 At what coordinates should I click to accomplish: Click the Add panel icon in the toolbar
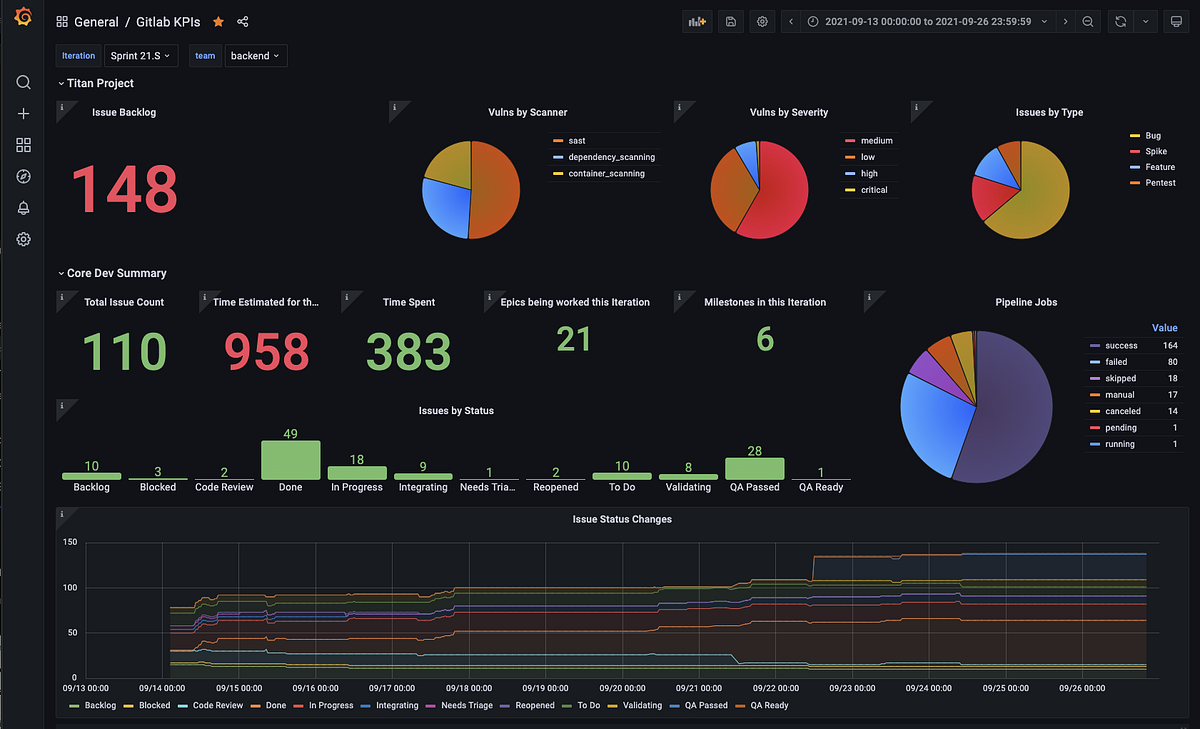tap(697, 21)
